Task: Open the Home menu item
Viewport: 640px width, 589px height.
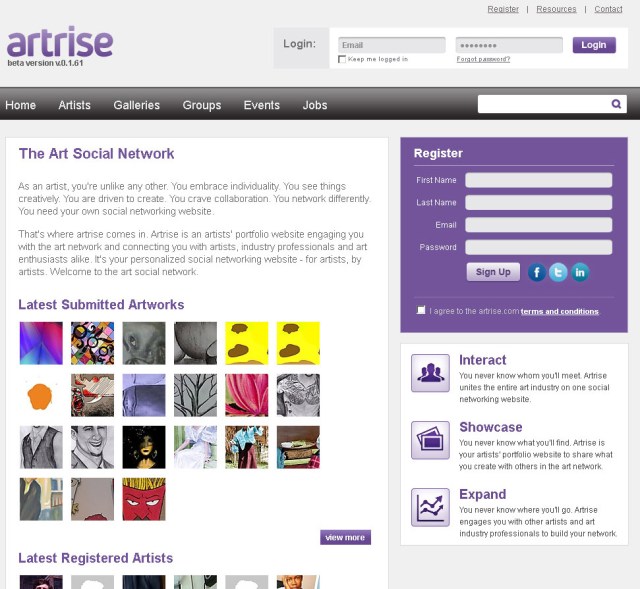Action: (x=20, y=105)
